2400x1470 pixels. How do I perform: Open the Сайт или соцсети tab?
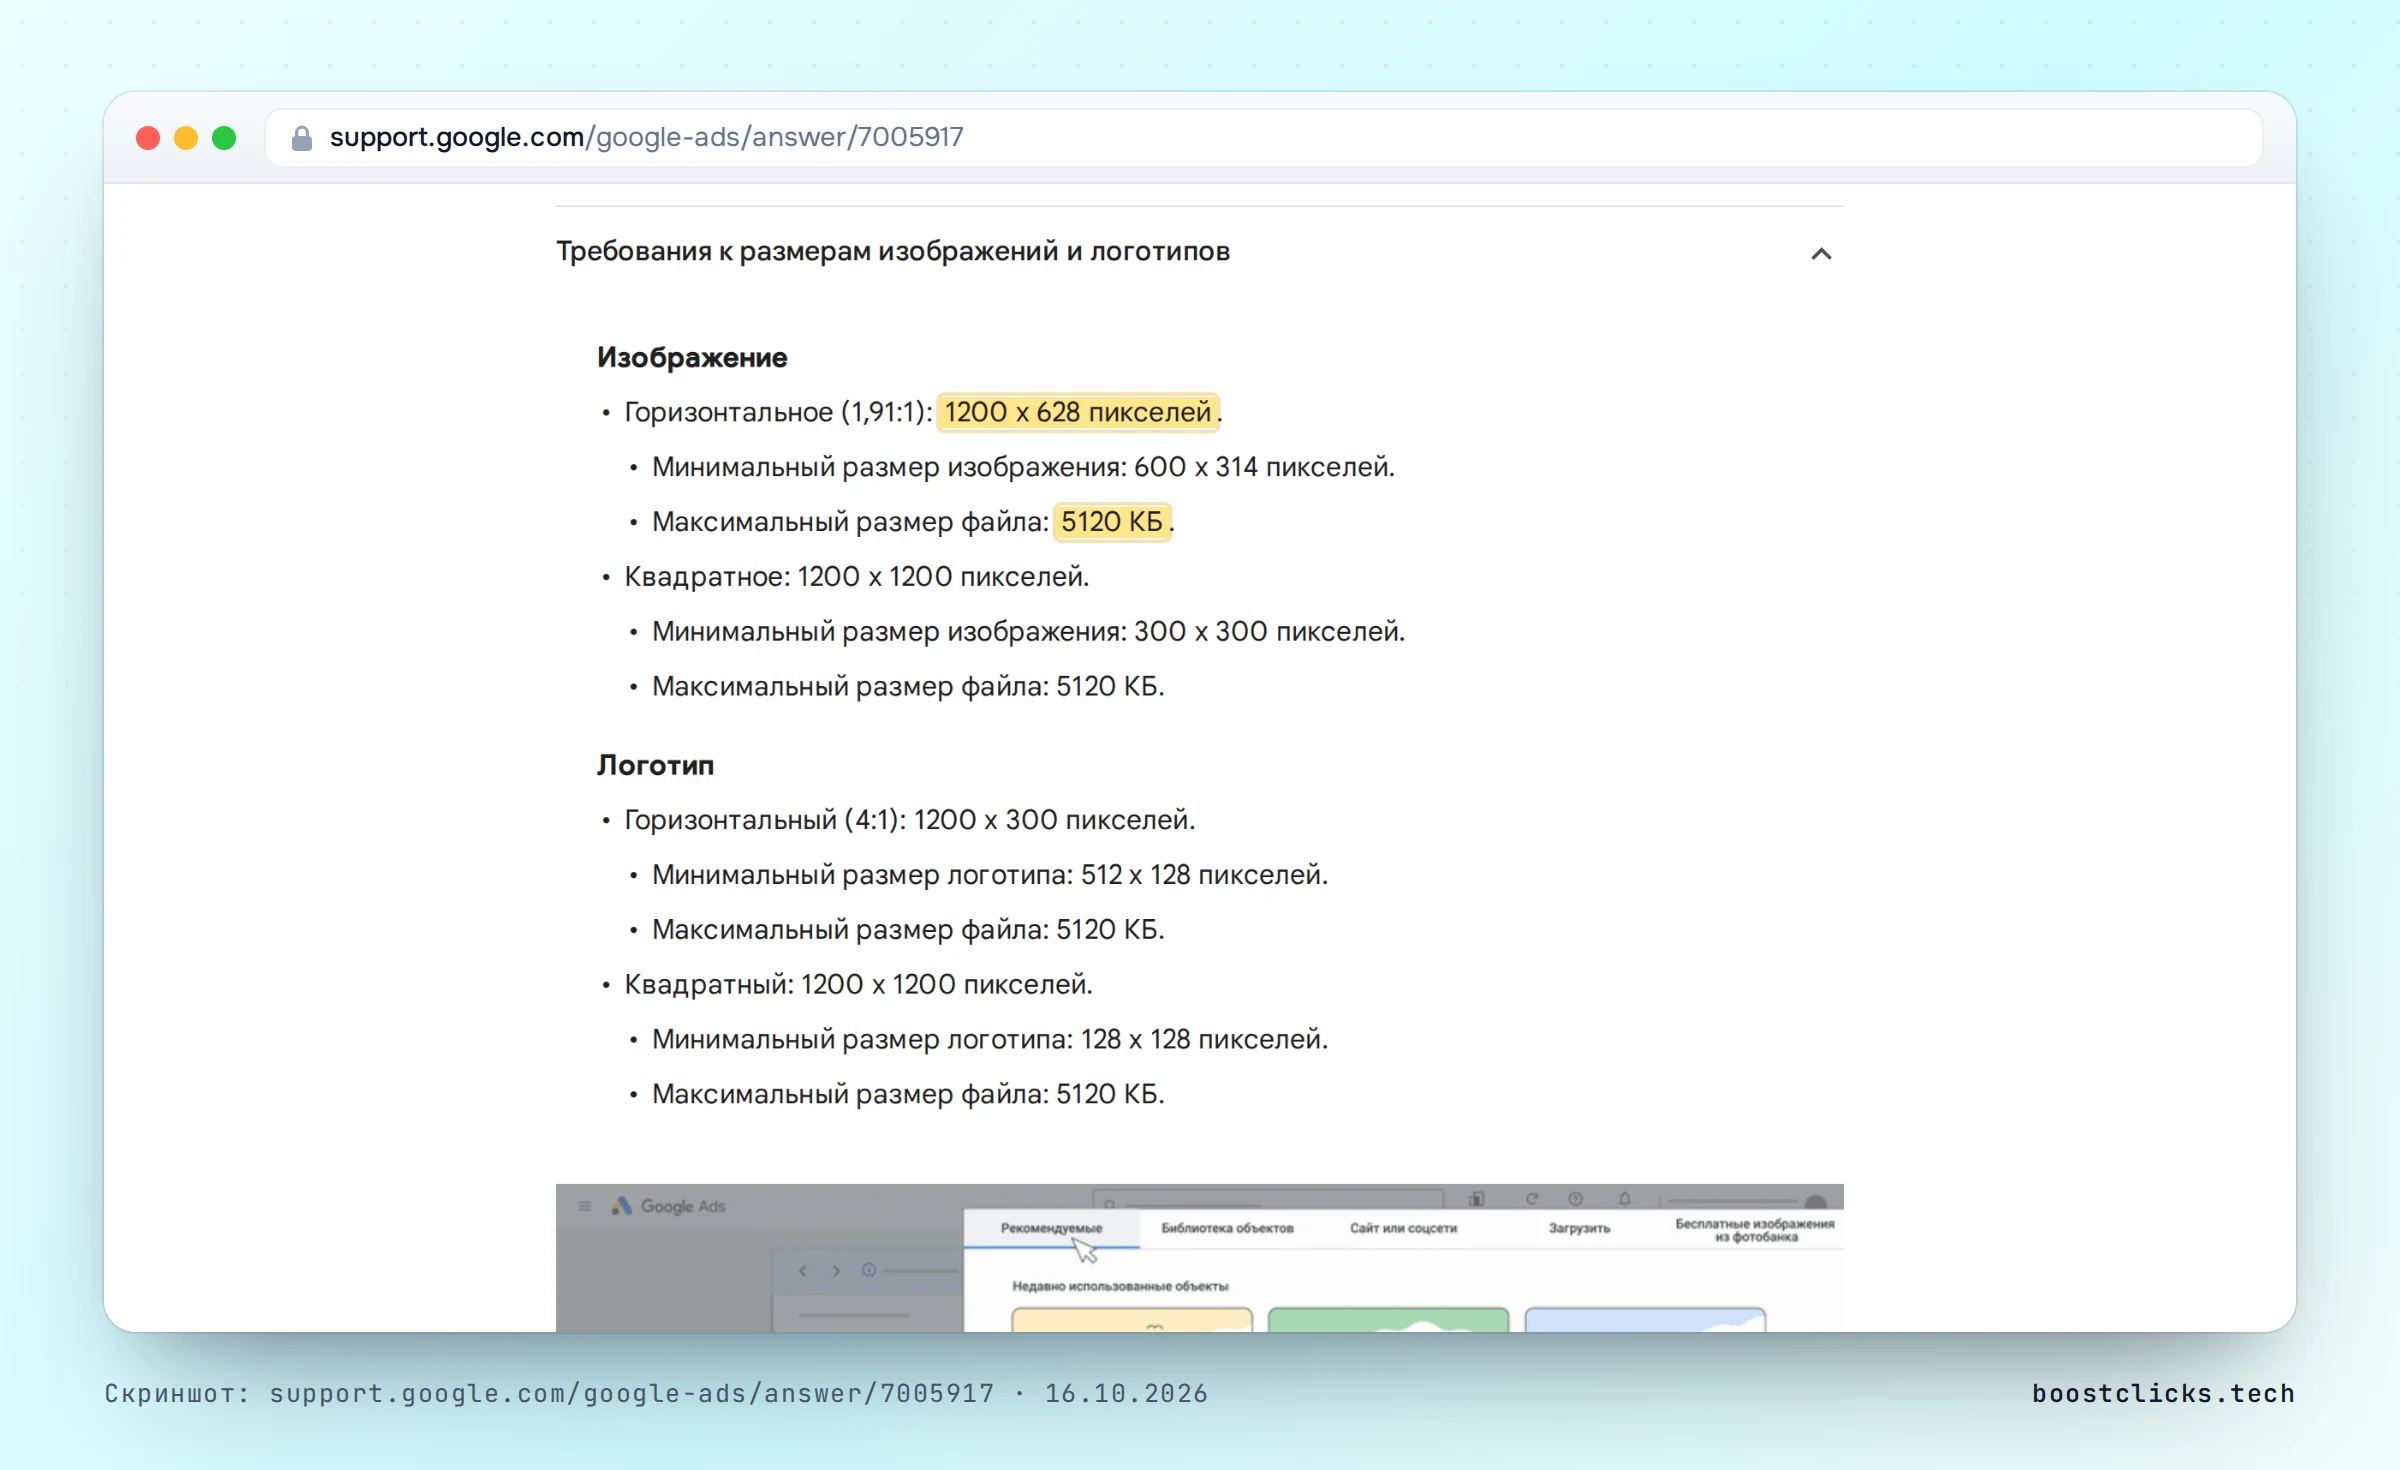tap(1403, 1228)
